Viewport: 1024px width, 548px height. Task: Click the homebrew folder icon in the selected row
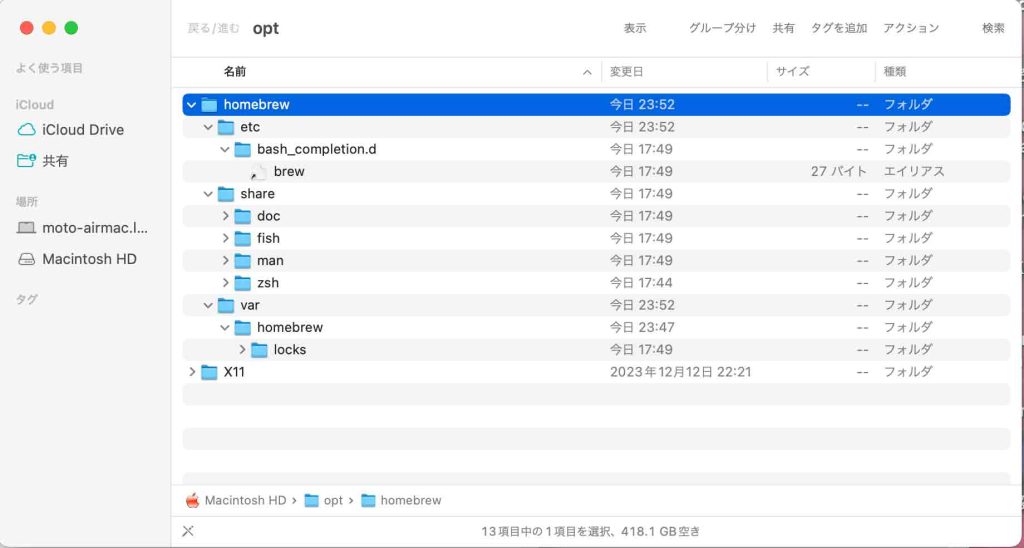click(x=209, y=105)
